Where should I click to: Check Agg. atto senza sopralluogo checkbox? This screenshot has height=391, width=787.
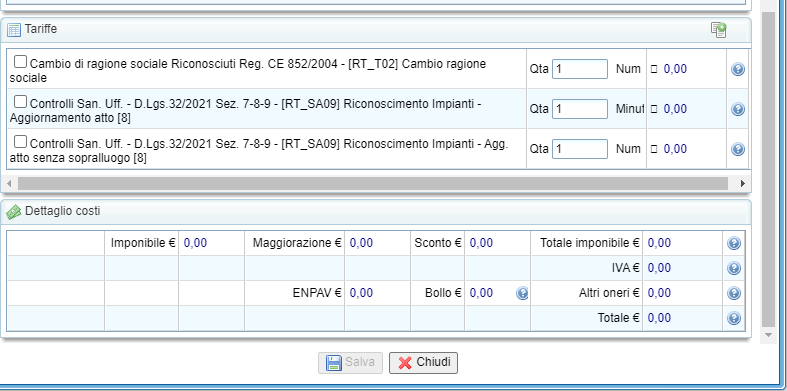pyautogui.click(x=20, y=142)
